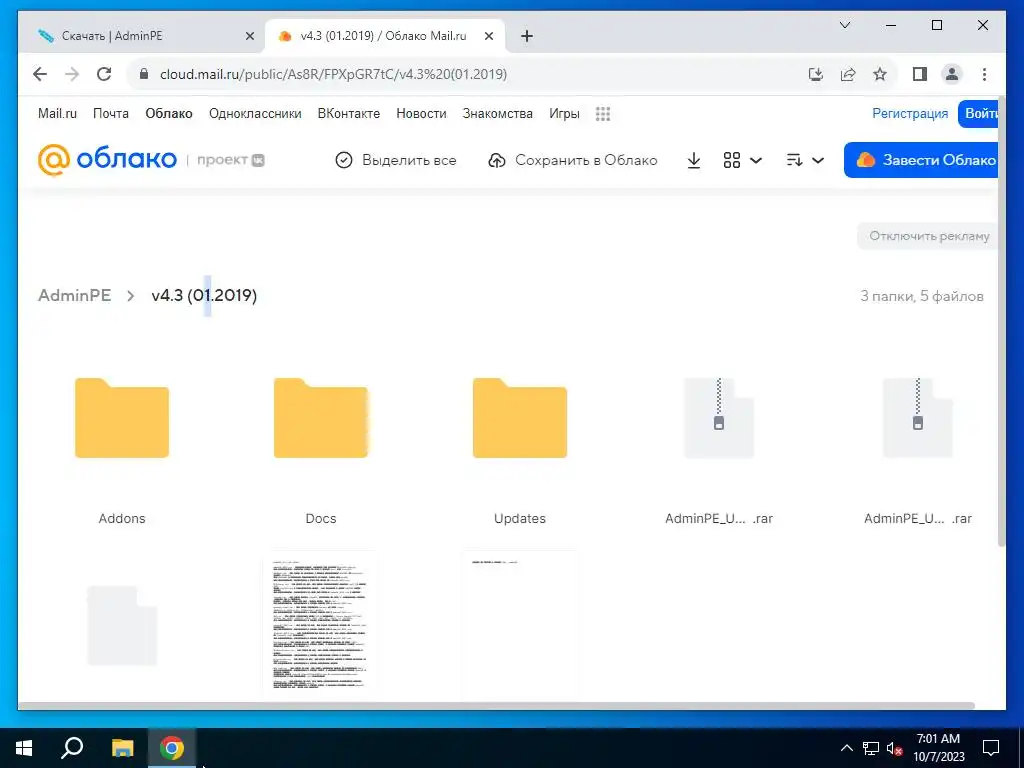Open the notification center icon
The image size is (1024, 768).
[x=991, y=748]
